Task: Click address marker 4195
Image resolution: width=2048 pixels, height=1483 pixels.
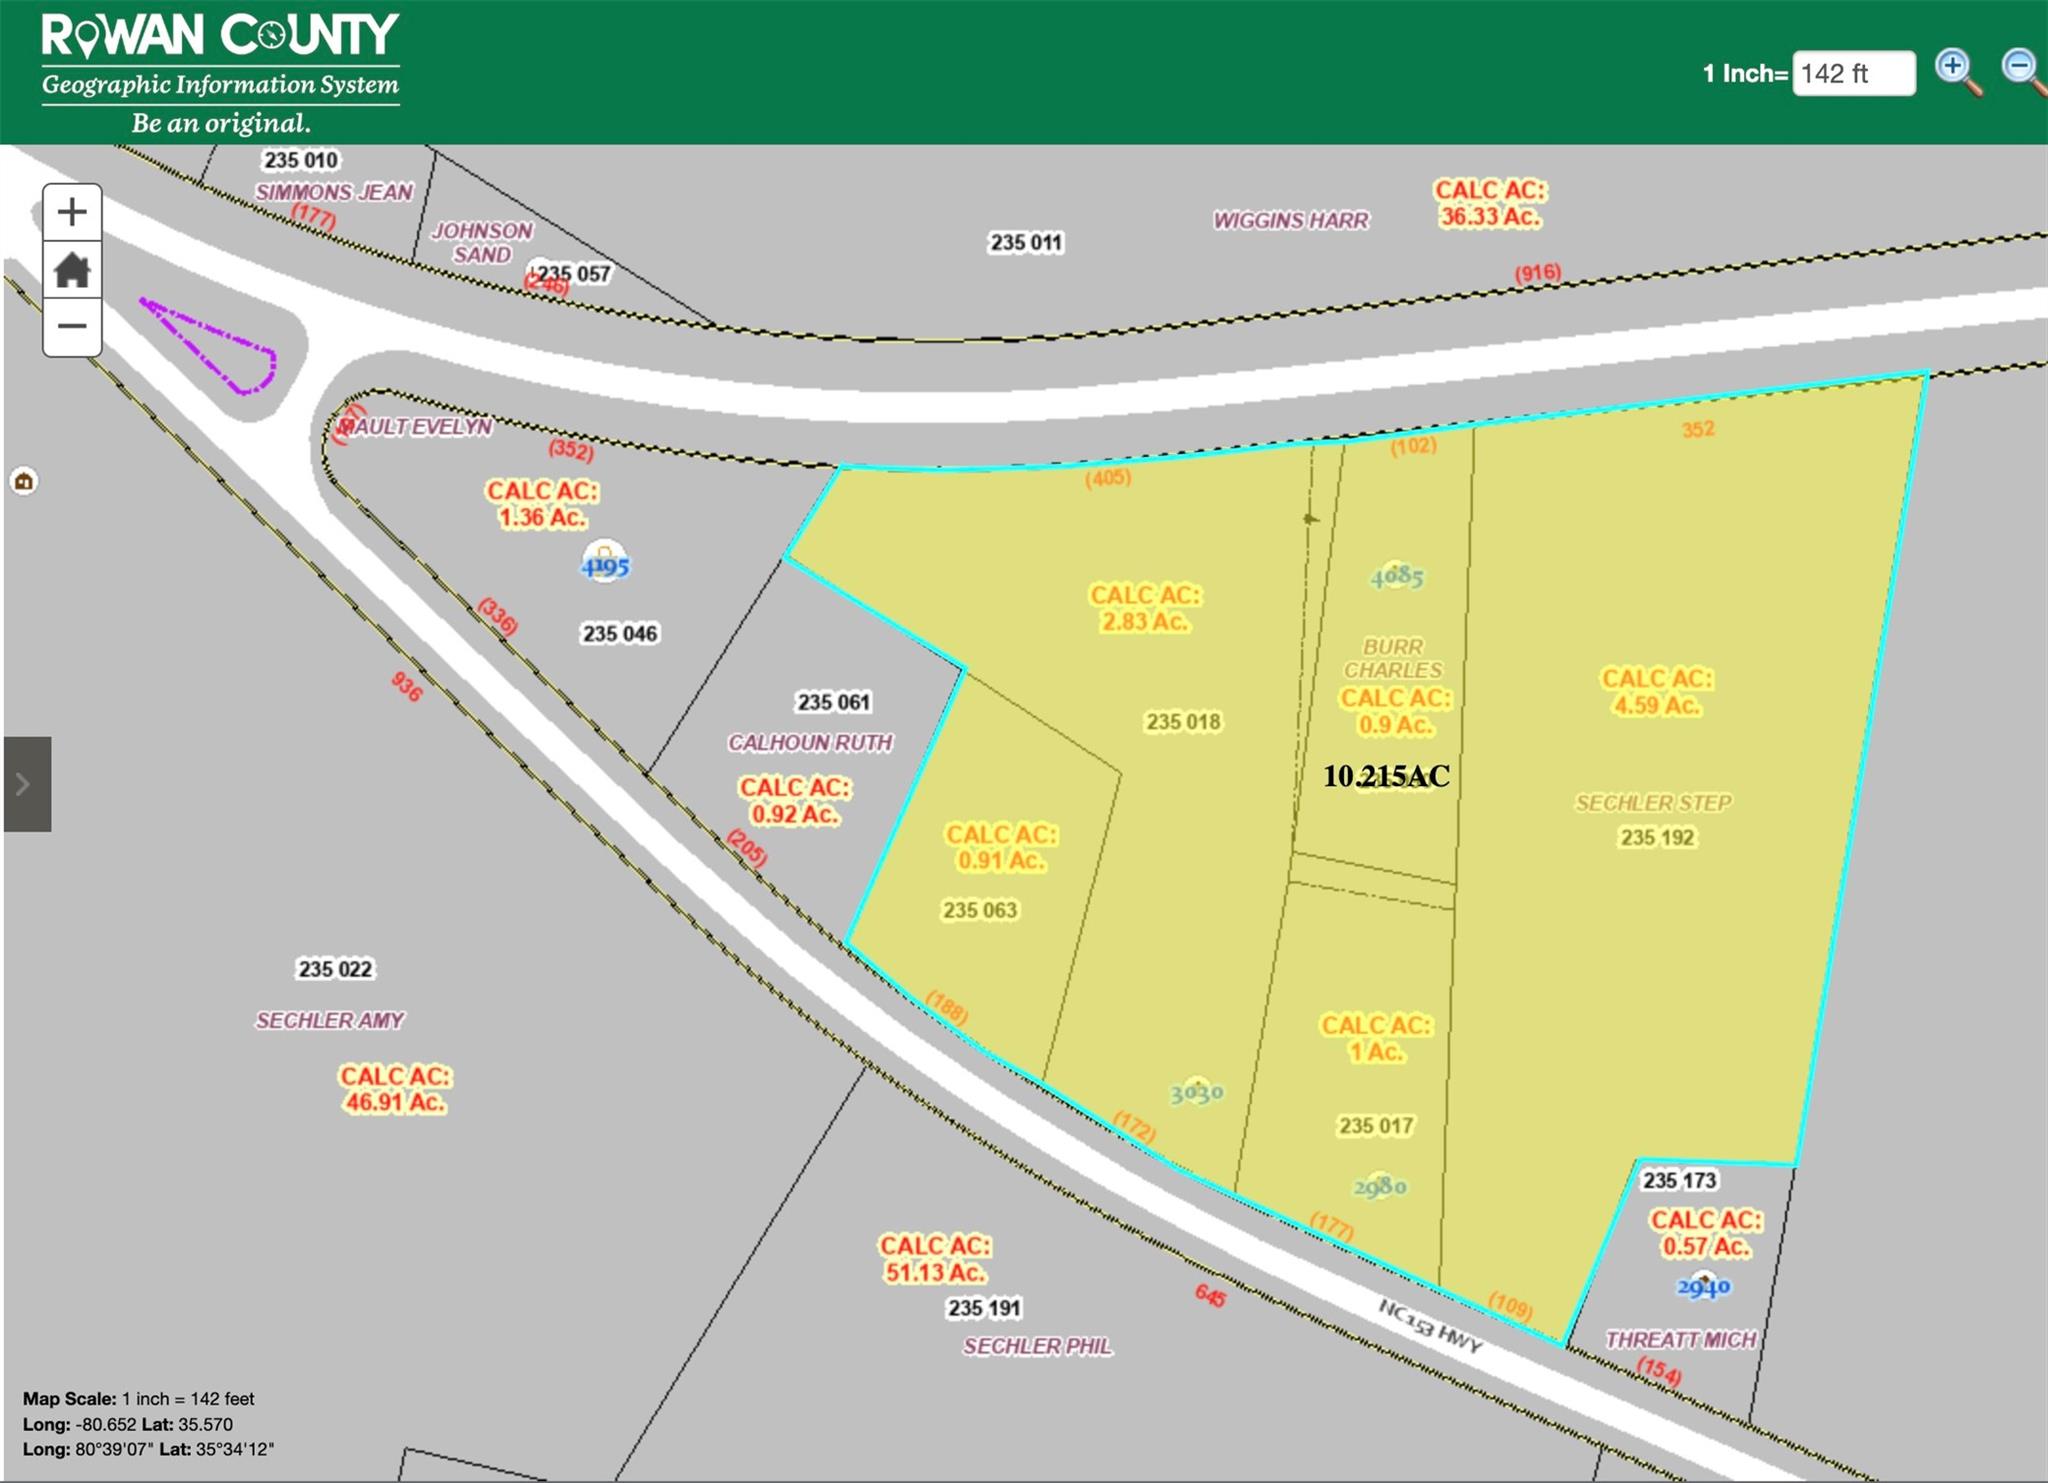Action: click(605, 564)
